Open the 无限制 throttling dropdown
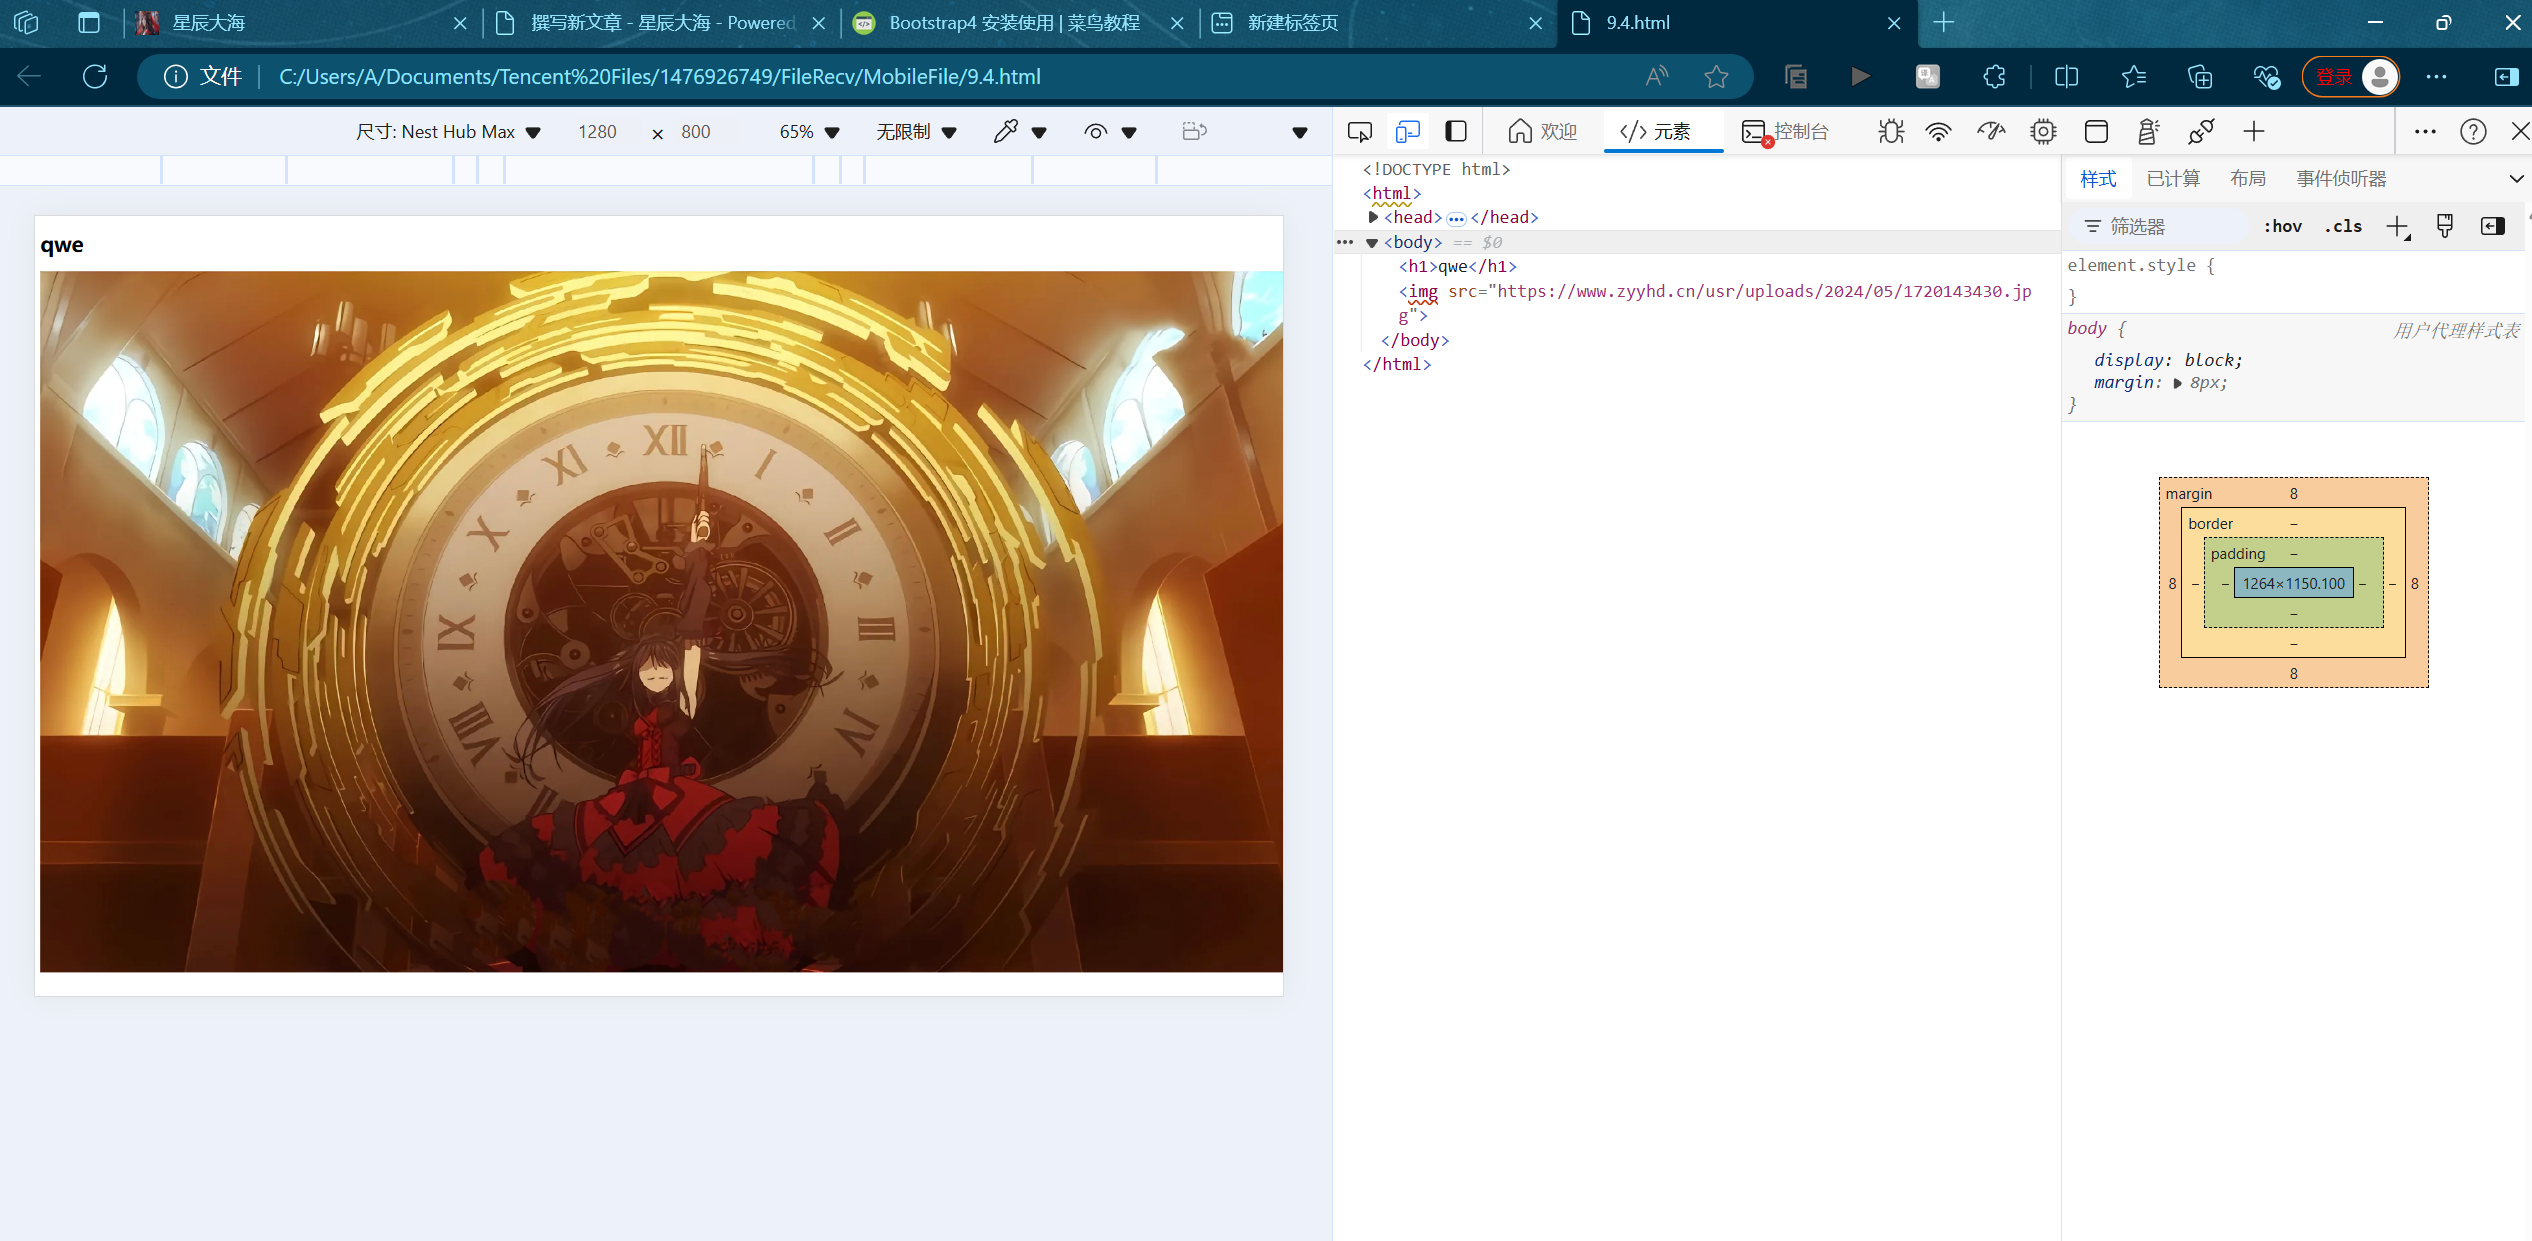Viewport: 2532px width, 1241px height. click(x=916, y=131)
